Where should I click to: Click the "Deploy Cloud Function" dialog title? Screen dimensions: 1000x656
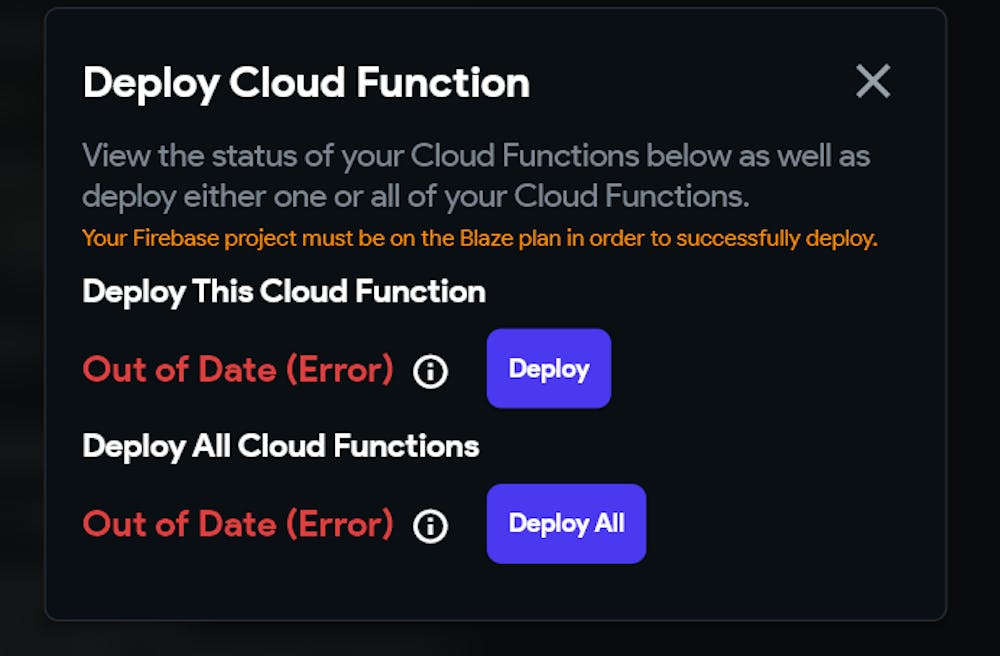click(306, 83)
